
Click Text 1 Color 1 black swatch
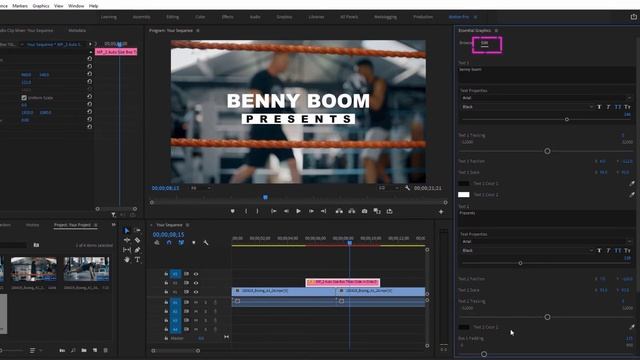tap(464, 183)
